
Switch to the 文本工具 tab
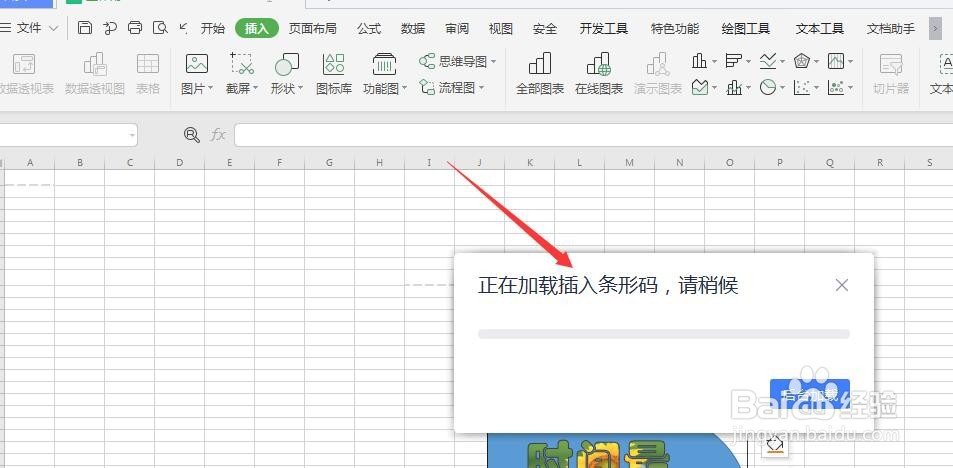(820, 28)
